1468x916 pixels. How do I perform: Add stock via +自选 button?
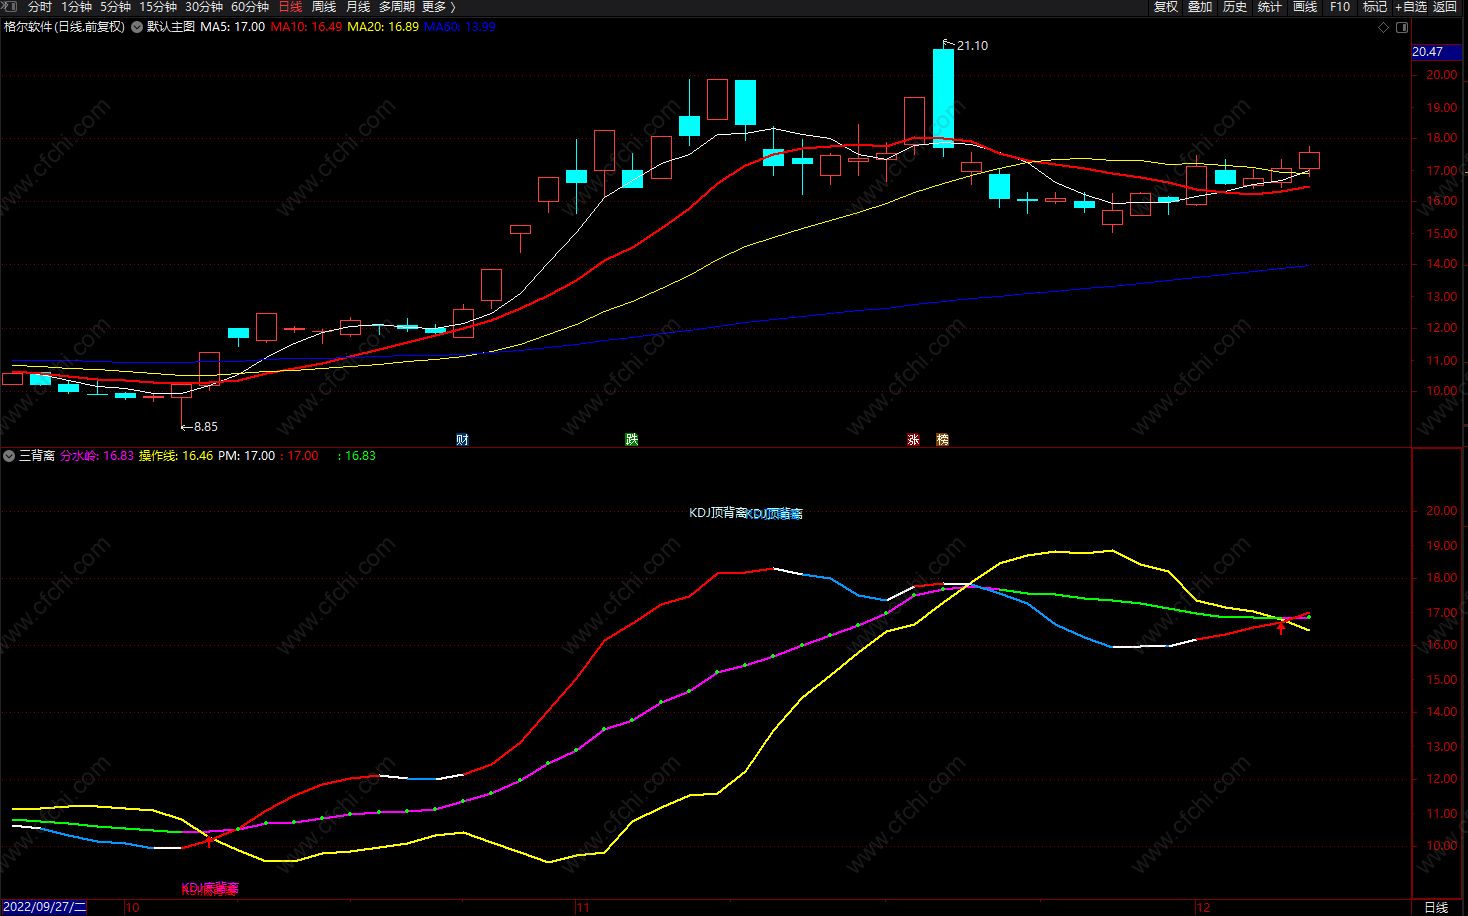tap(1411, 7)
